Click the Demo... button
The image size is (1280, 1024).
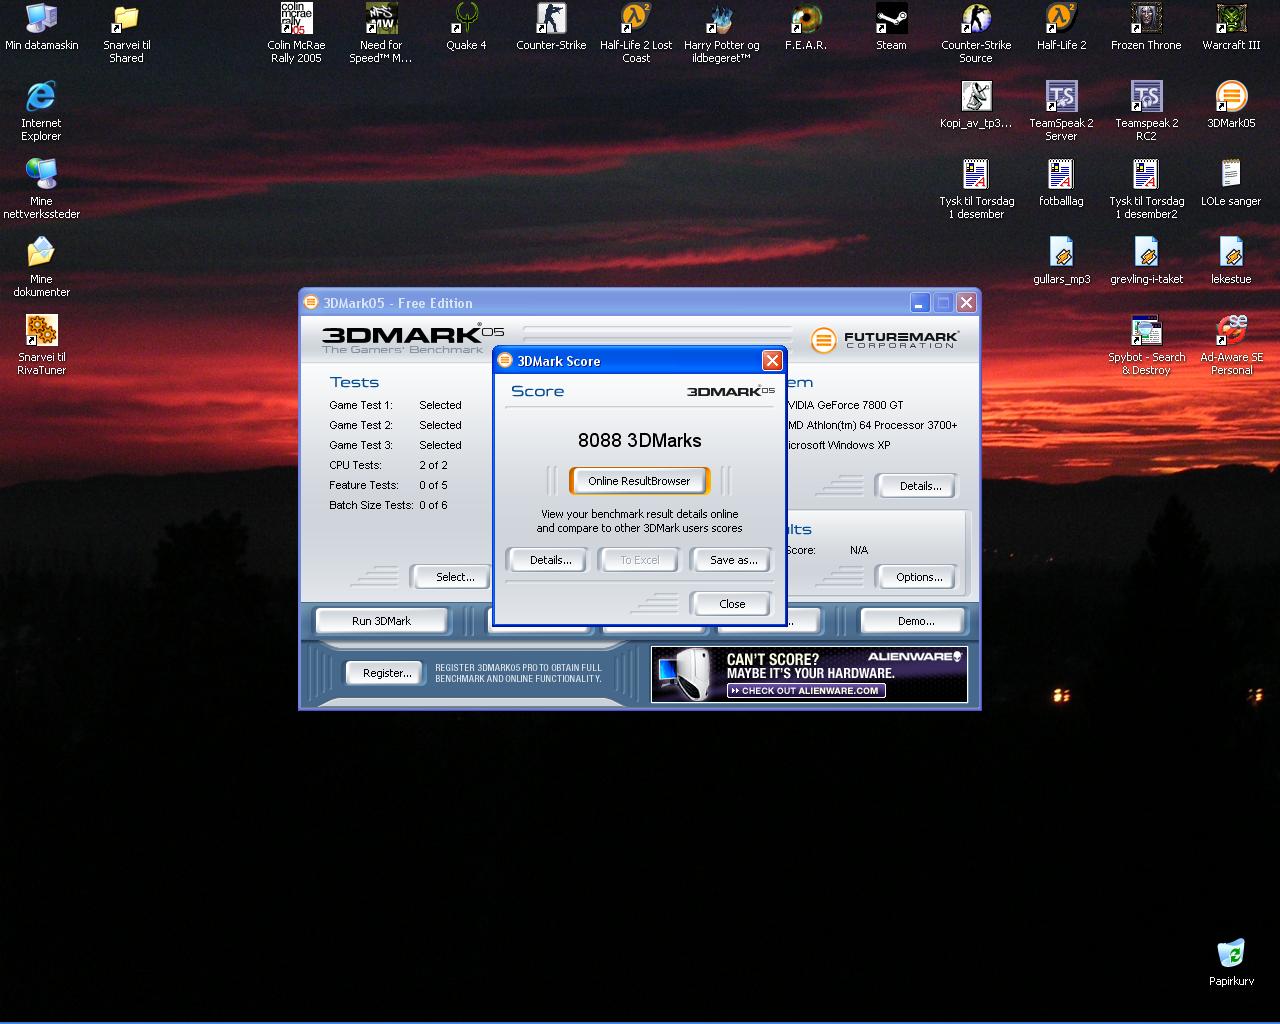[x=915, y=621]
